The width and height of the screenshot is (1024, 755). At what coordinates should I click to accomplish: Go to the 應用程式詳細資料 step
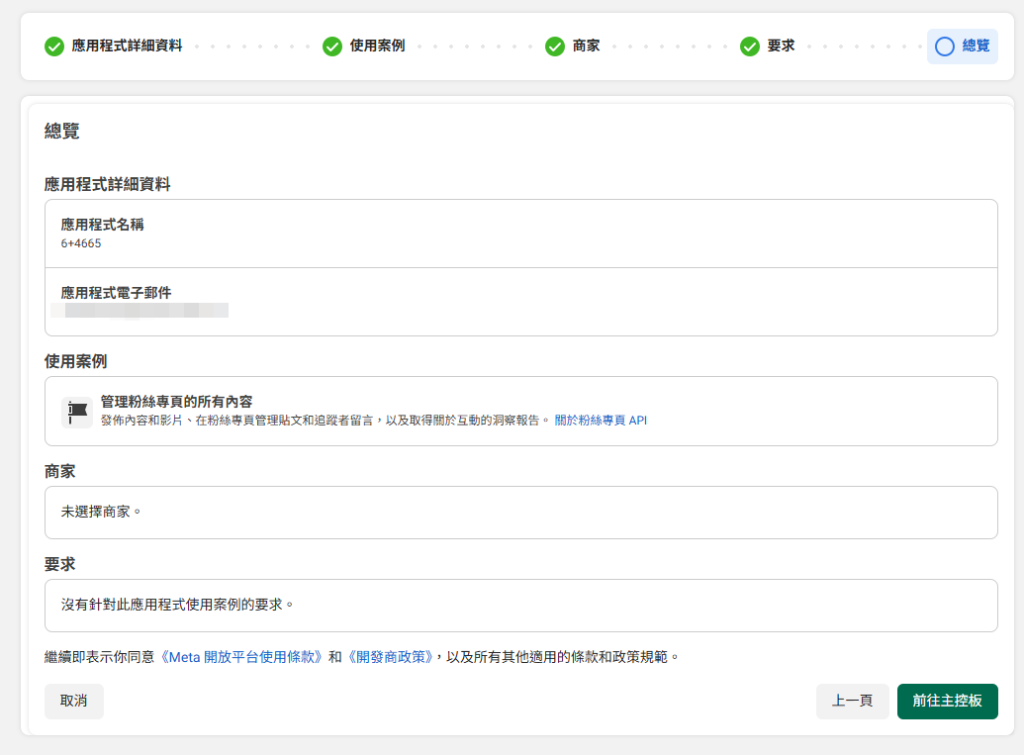tap(126, 46)
